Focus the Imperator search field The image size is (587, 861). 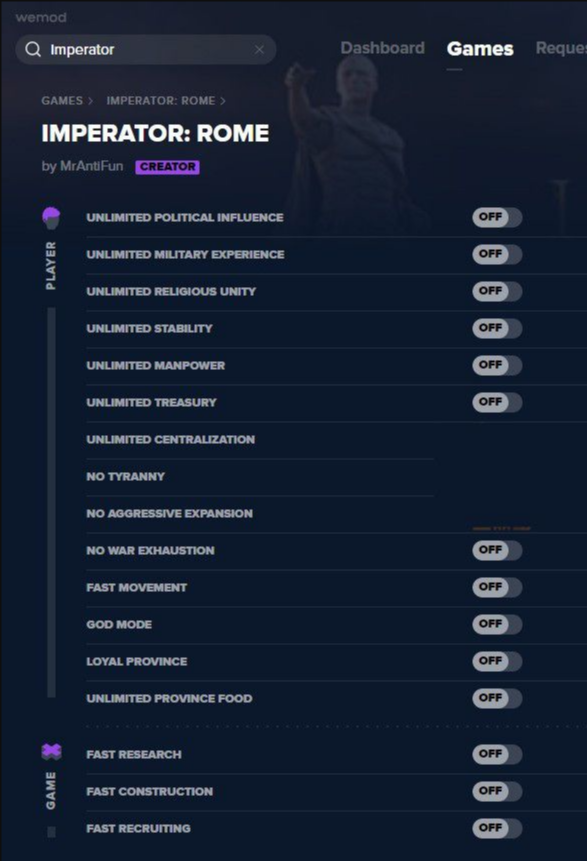[x=146, y=50]
